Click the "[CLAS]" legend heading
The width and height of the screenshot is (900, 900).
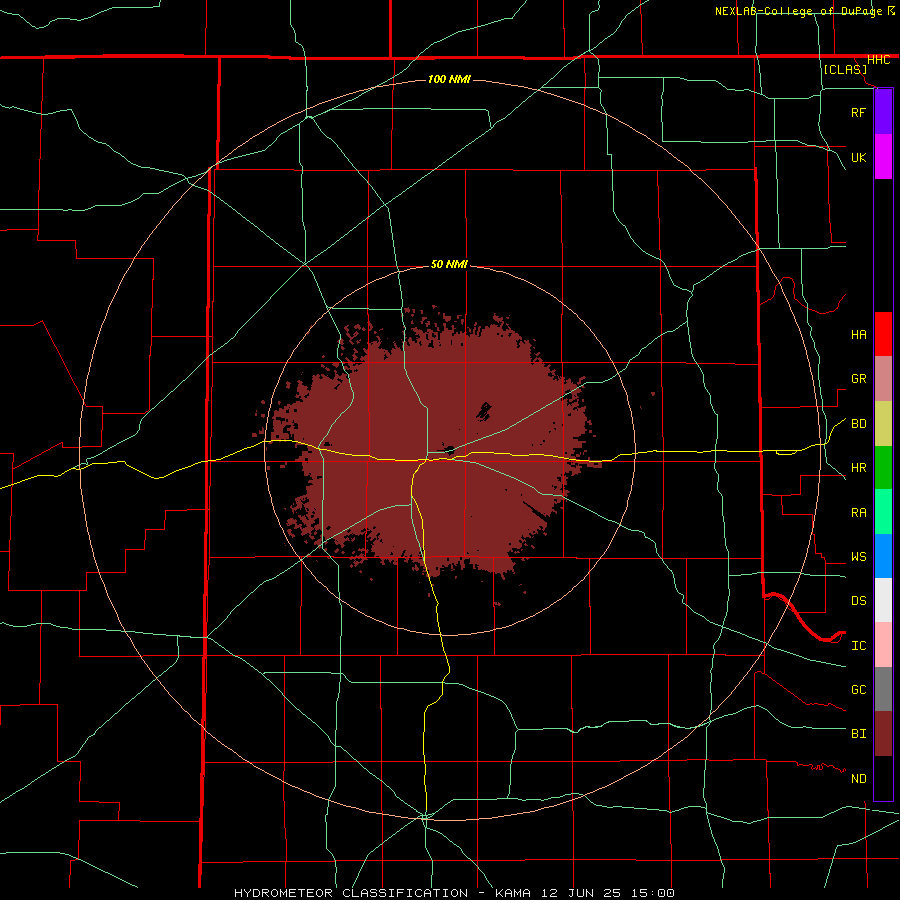845,69
